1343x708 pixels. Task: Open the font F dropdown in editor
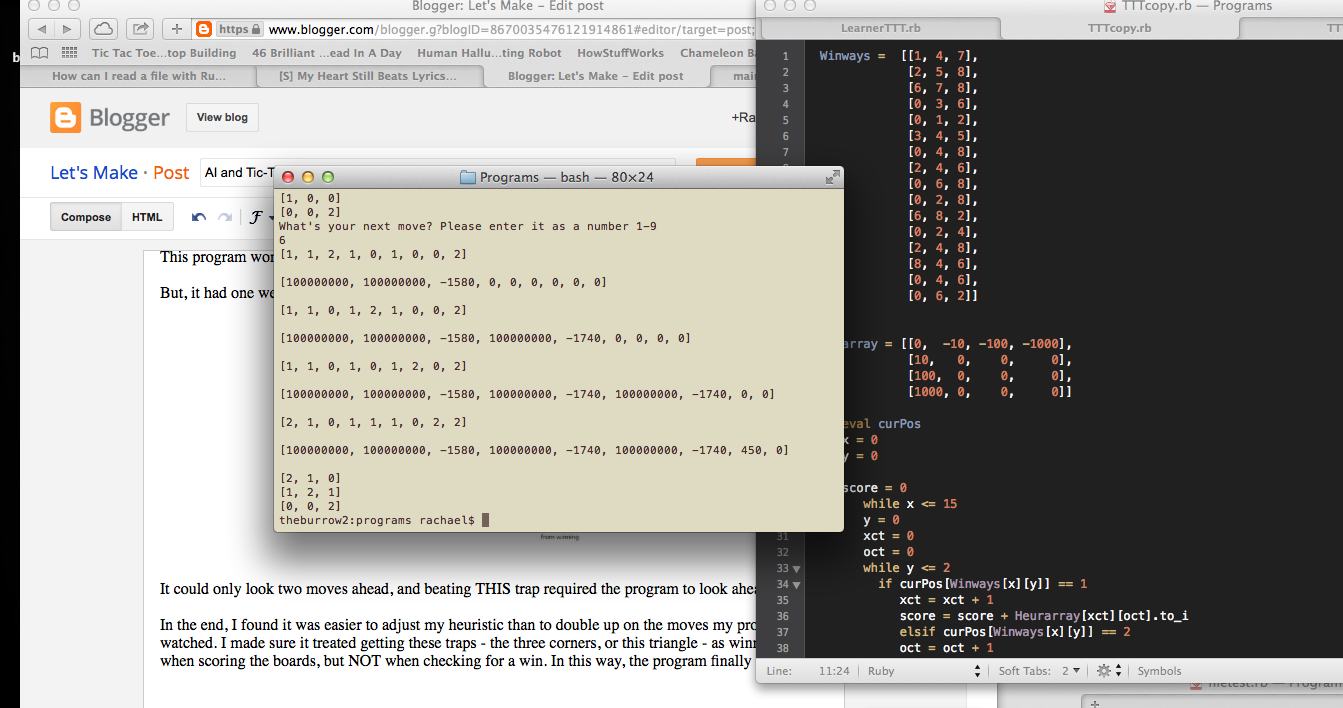click(261, 217)
